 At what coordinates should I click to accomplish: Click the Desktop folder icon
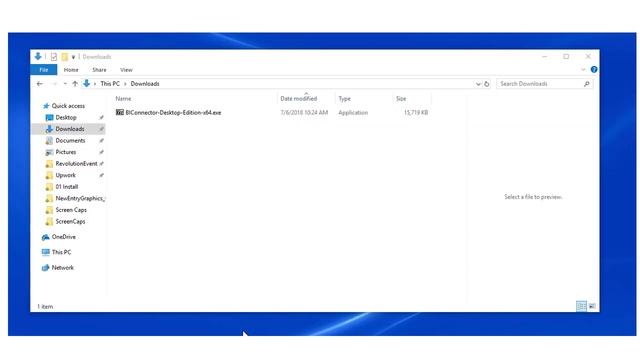(49, 118)
